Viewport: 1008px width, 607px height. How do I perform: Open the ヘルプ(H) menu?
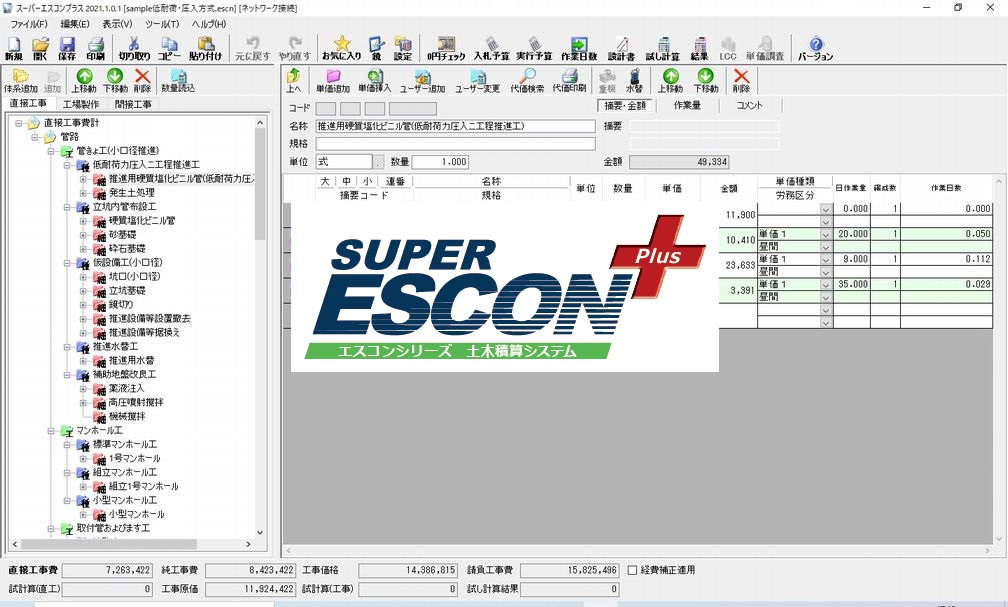pos(209,24)
